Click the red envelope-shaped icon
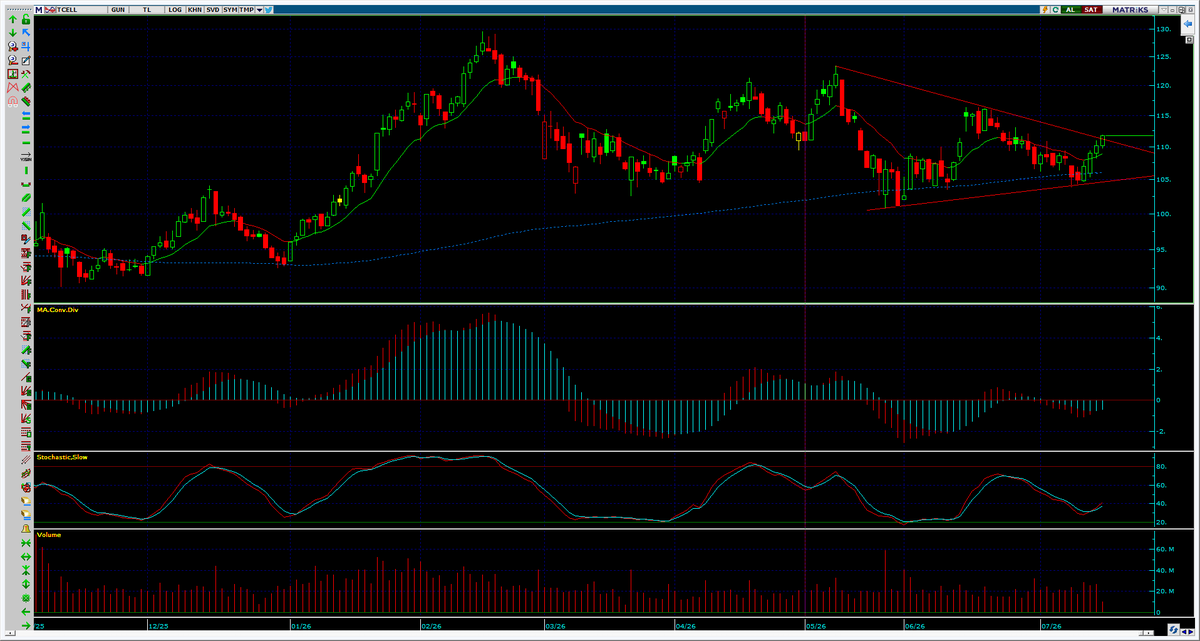The height and width of the screenshot is (641, 1200). (13, 87)
